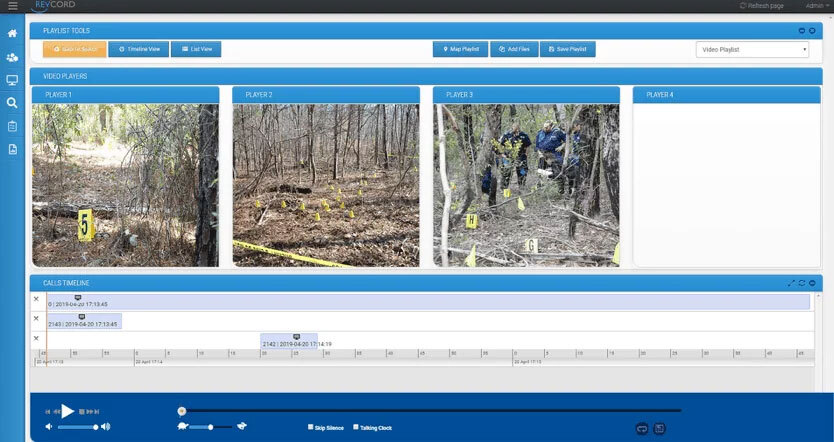Image resolution: width=834 pixels, height=442 pixels.
Task: Collapse the Playlist Tools panel
Action: click(x=801, y=31)
